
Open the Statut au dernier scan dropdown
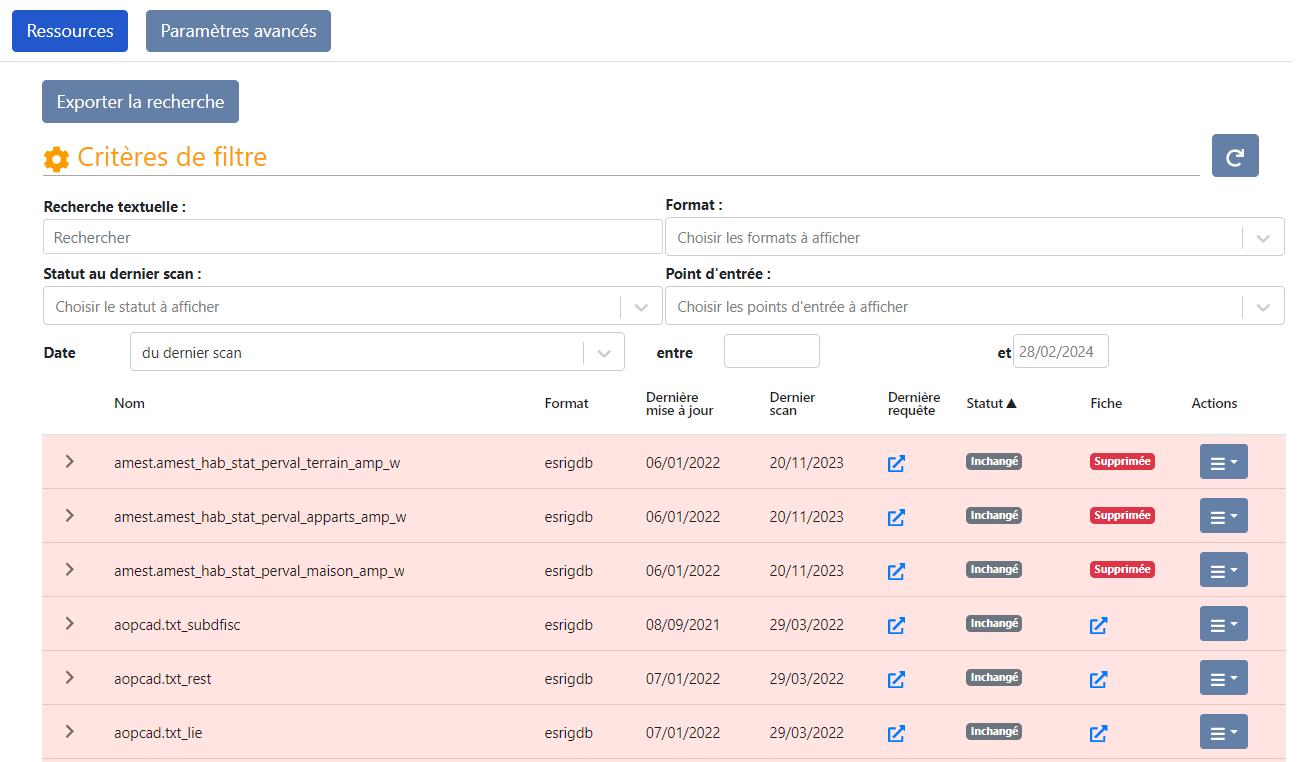tap(353, 306)
